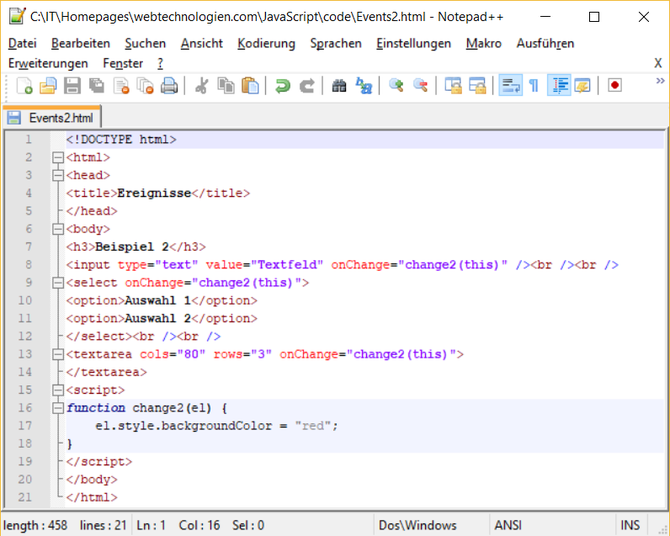The height and width of the screenshot is (536, 670).
Task: Open the Suchen menu
Action: (x=145, y=44)
